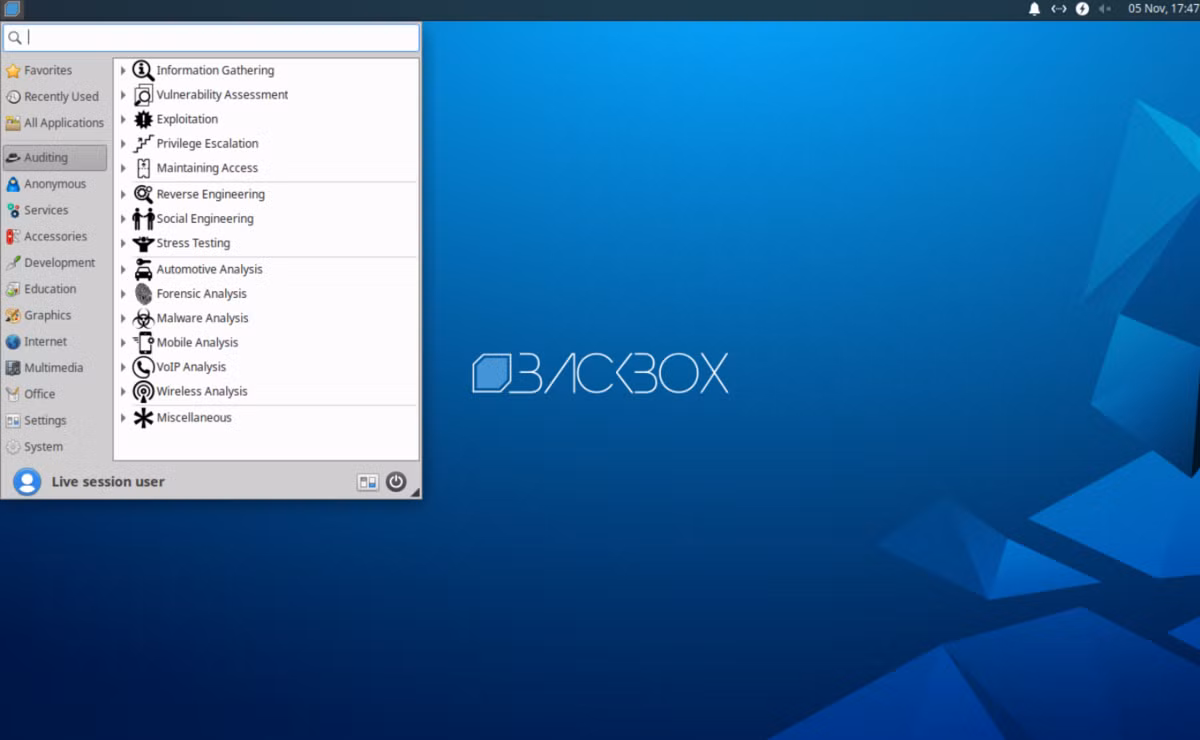
Task: Click the Vulnerability Assessment magnifier icon
Action: pyautogui.click(x=143, y=95)
